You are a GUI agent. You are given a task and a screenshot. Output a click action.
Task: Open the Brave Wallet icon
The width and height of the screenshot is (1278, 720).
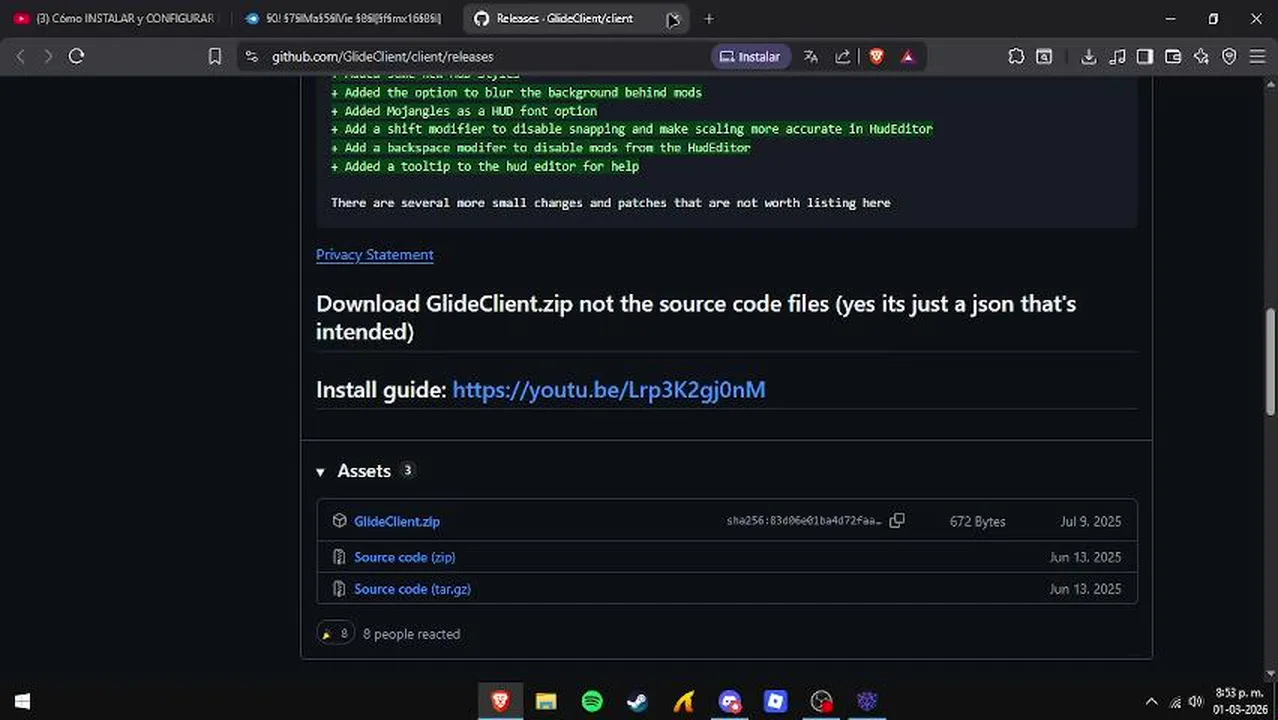[1173, 57]
